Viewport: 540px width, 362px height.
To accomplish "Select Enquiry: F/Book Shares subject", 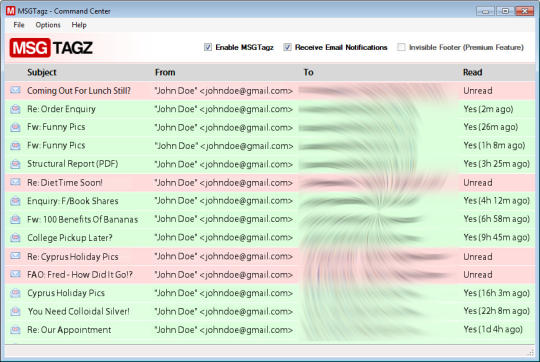I will pyautogui.click(x=73, y=201).
